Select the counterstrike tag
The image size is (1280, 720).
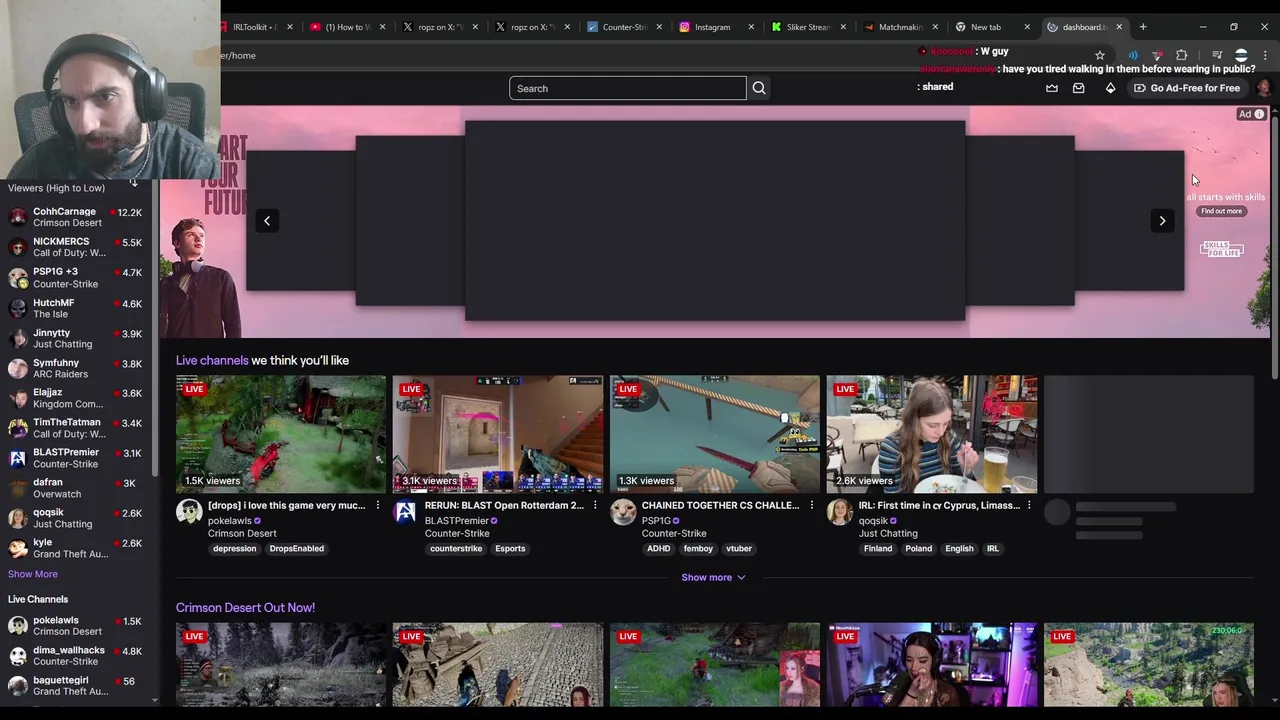(x=456, y=549)
